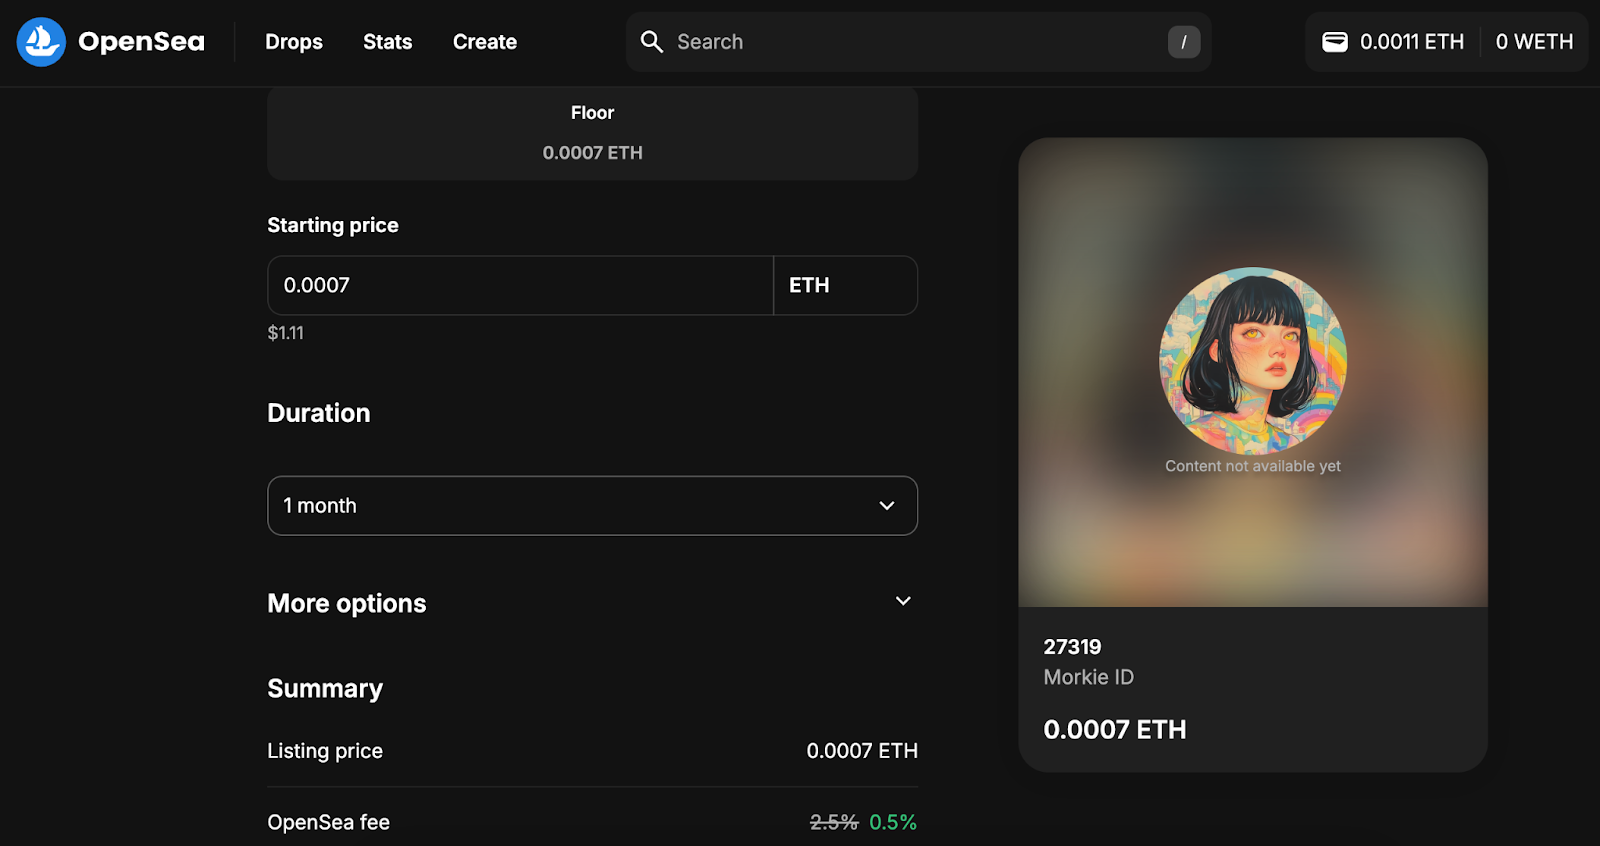Open the Drops menu
Image resolution: width=1600 pixels, height=846 pixels.
[x=294, y=42]
